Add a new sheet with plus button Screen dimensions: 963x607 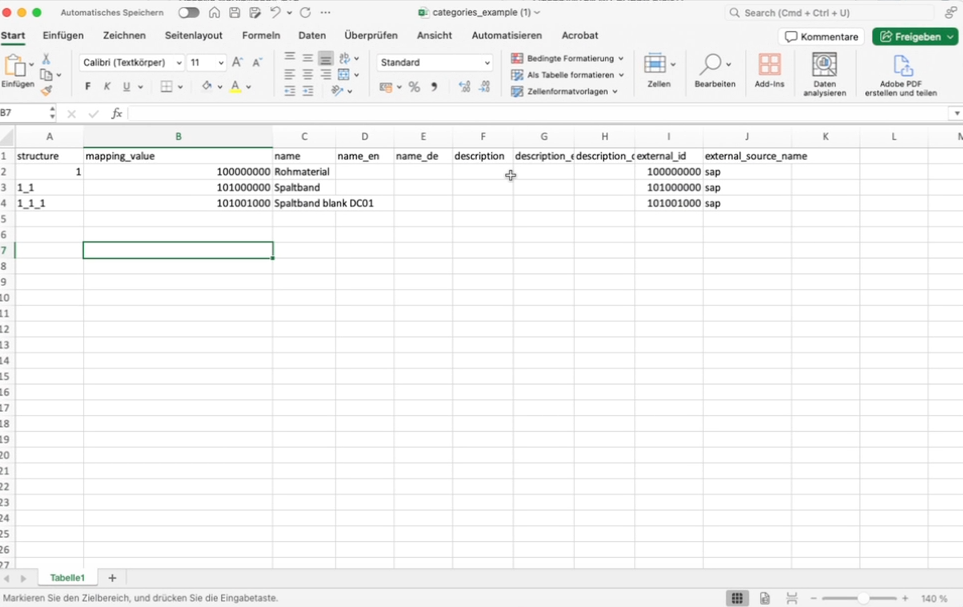[x=112, y=578]
